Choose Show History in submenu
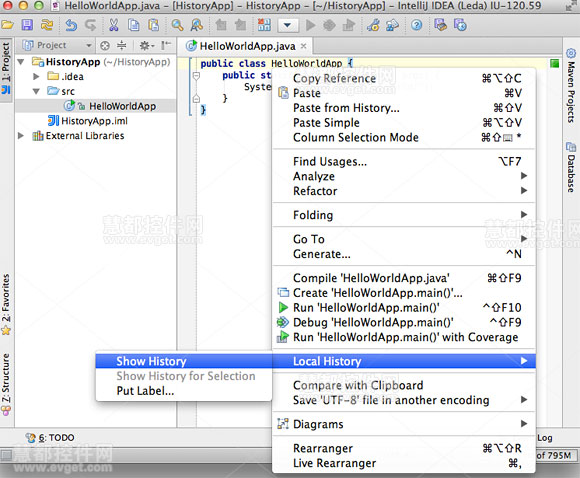Viewport: 580px width, 478px height. coord(184,361)
